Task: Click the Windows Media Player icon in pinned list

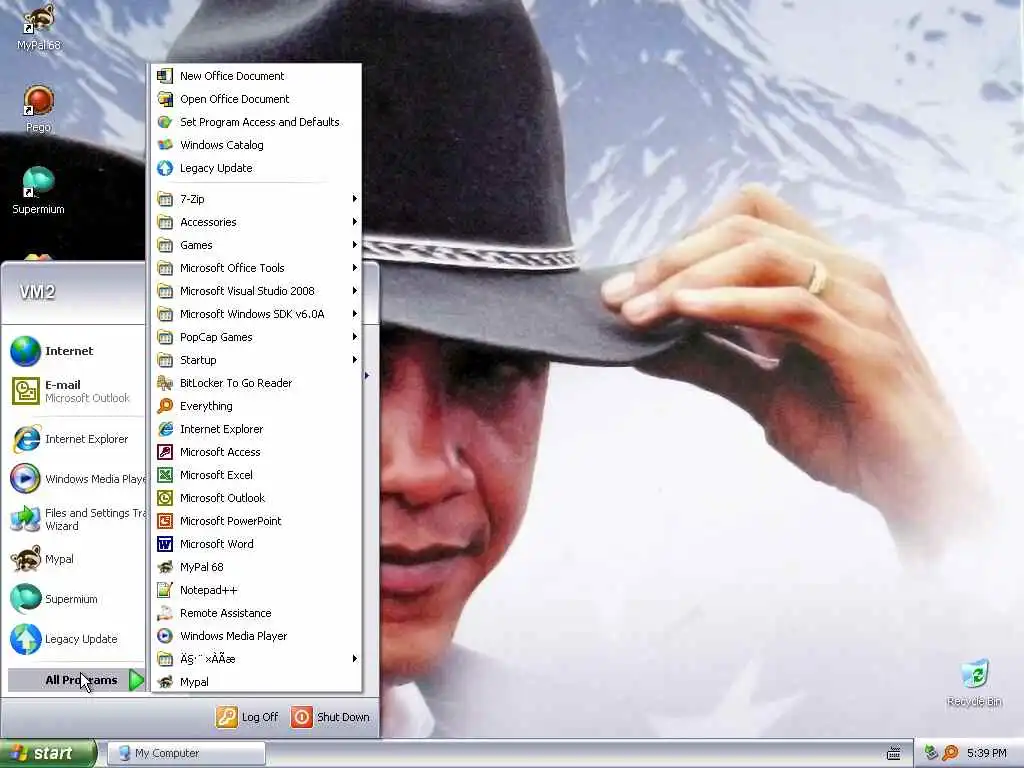Action: pyautogui.click(x=25, y=479)
